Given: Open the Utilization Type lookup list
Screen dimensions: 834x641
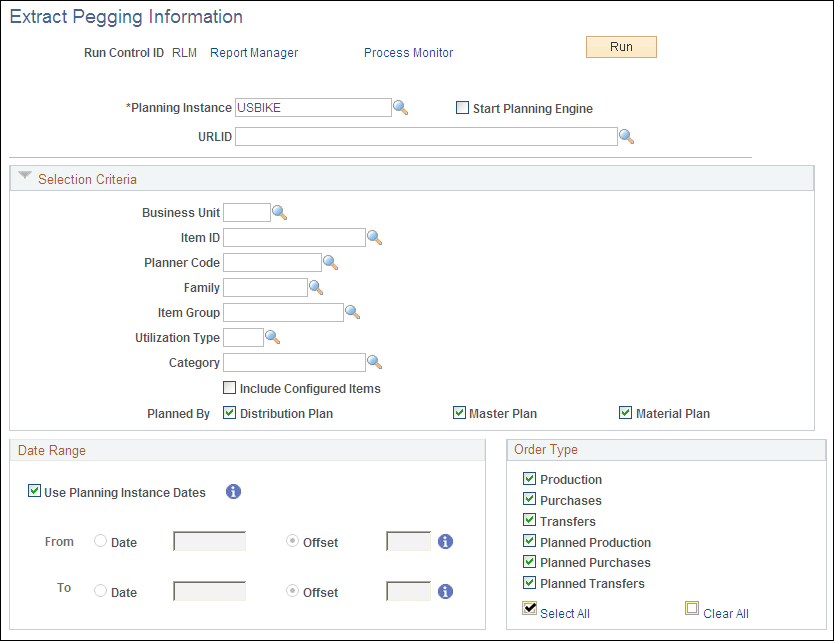Looking at the screenshot, I should (272, 337).
